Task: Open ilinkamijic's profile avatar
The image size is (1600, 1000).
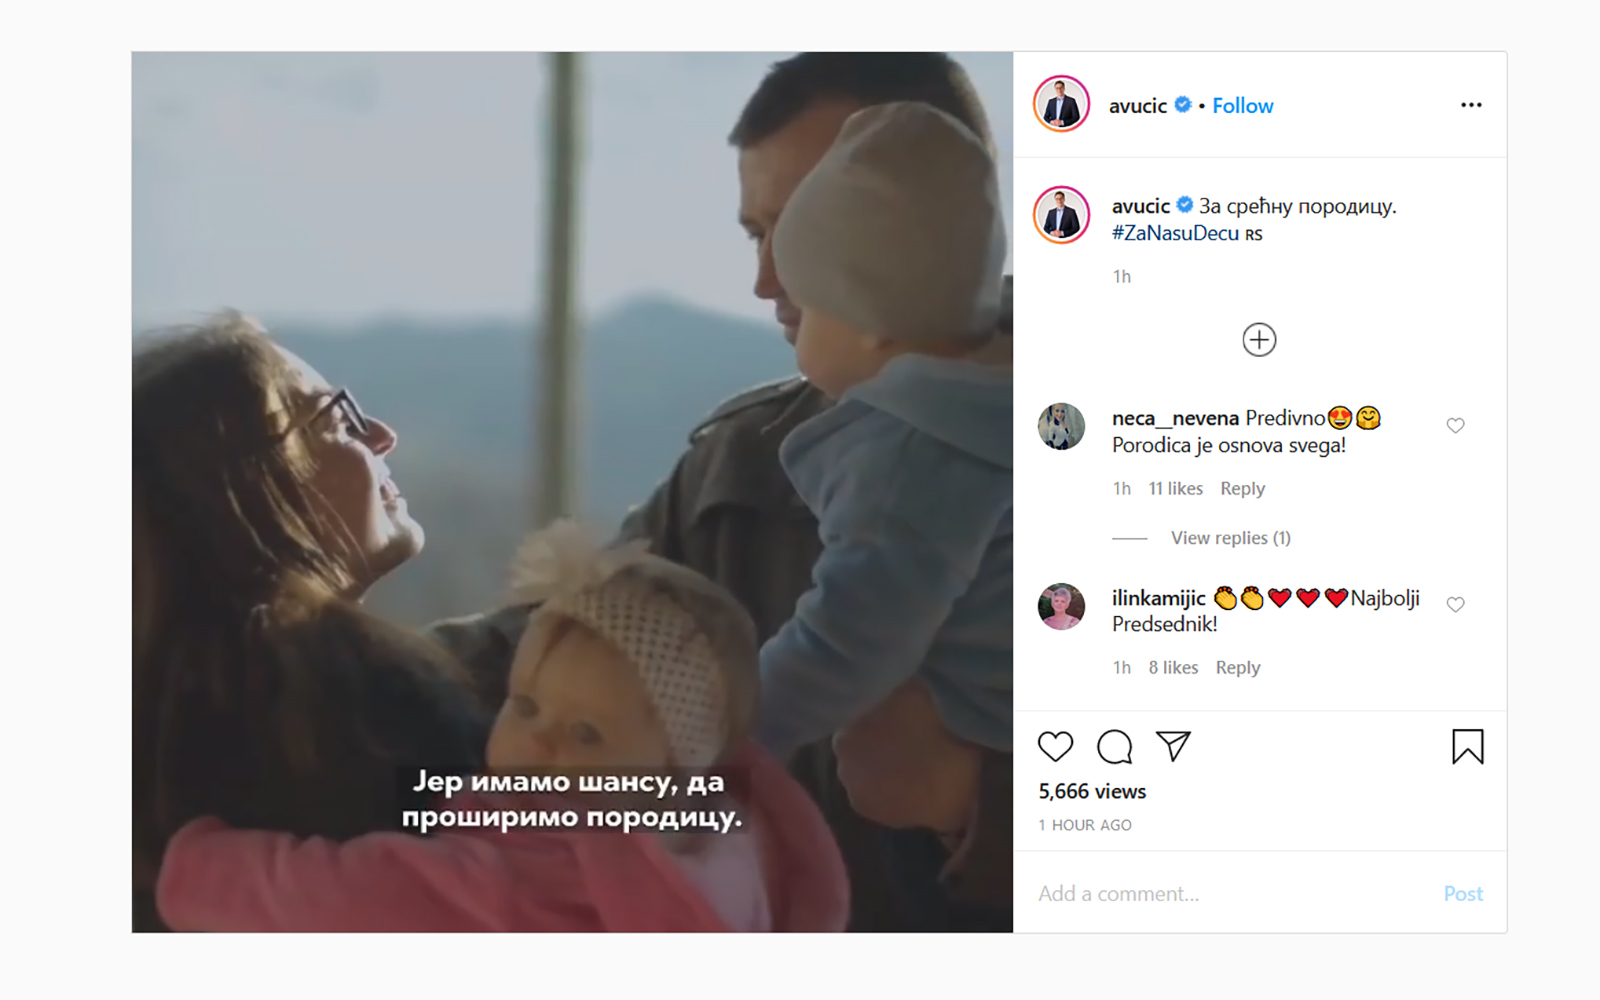Action: 1061,606
